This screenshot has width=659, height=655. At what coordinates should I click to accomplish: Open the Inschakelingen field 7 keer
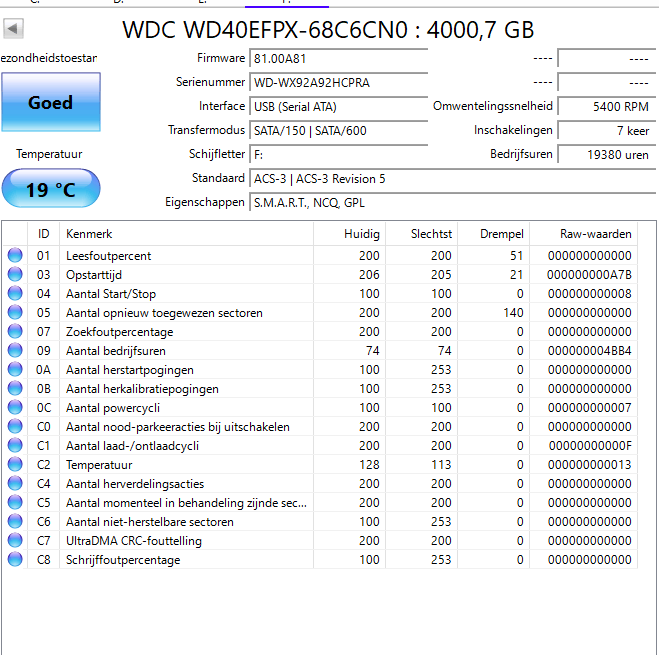tap(606, 130)
